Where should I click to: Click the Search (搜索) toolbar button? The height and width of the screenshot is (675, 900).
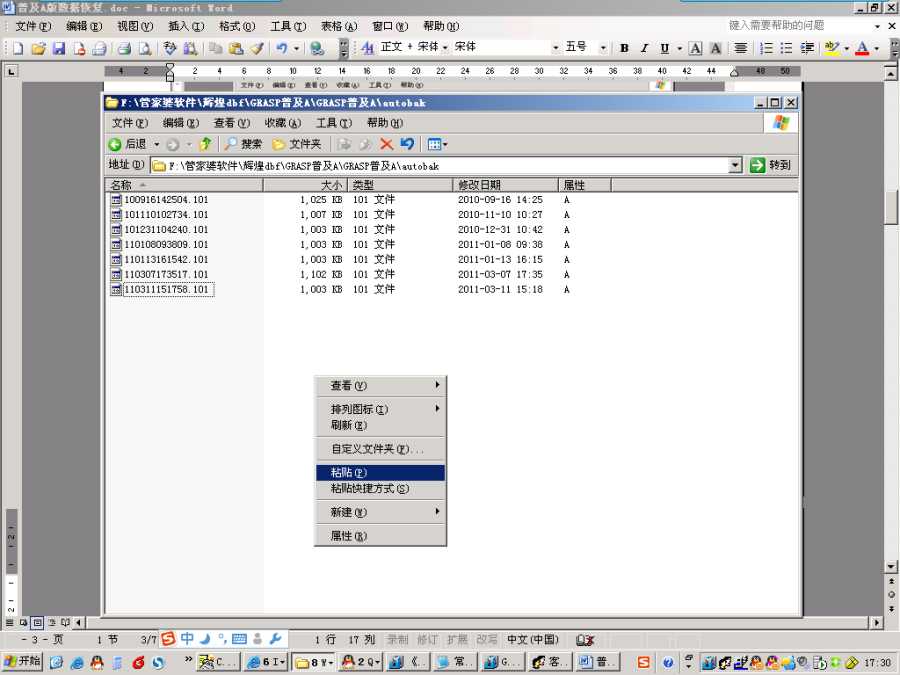coord(243,144)
